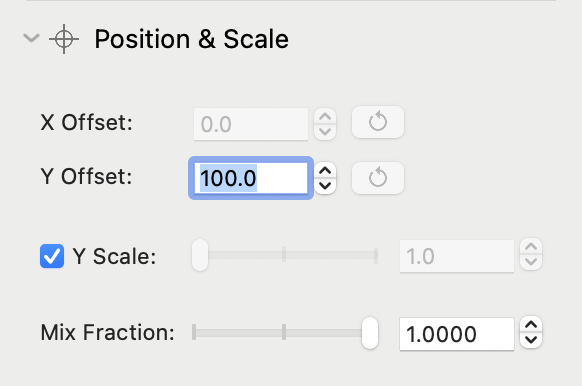Focus the Y Offset field showing 100.0

(x=251, y=178)
